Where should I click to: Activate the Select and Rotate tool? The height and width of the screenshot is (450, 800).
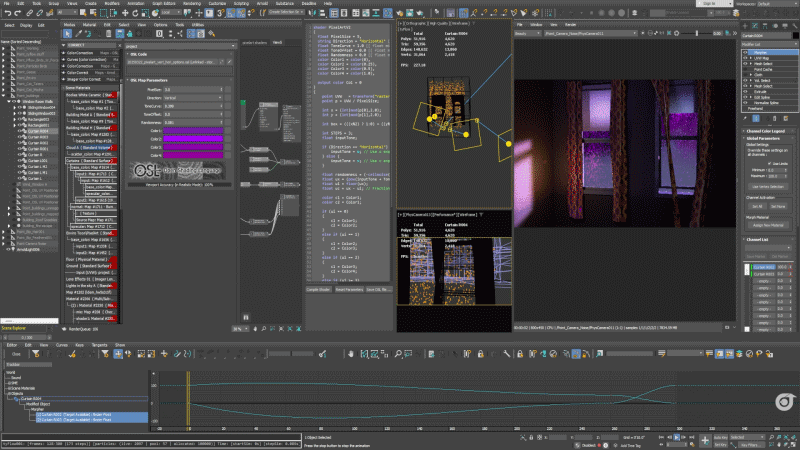135,13
